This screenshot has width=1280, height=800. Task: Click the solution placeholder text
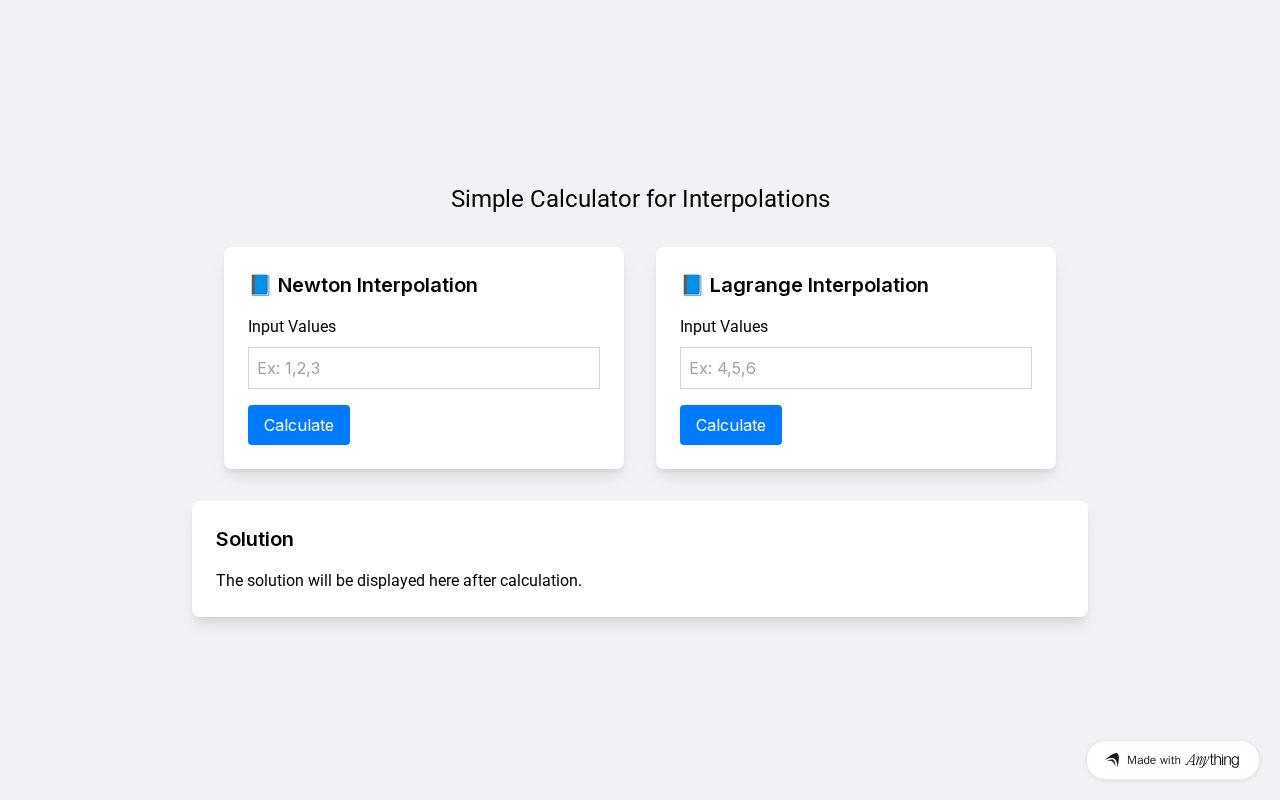[x=399, y=580]
